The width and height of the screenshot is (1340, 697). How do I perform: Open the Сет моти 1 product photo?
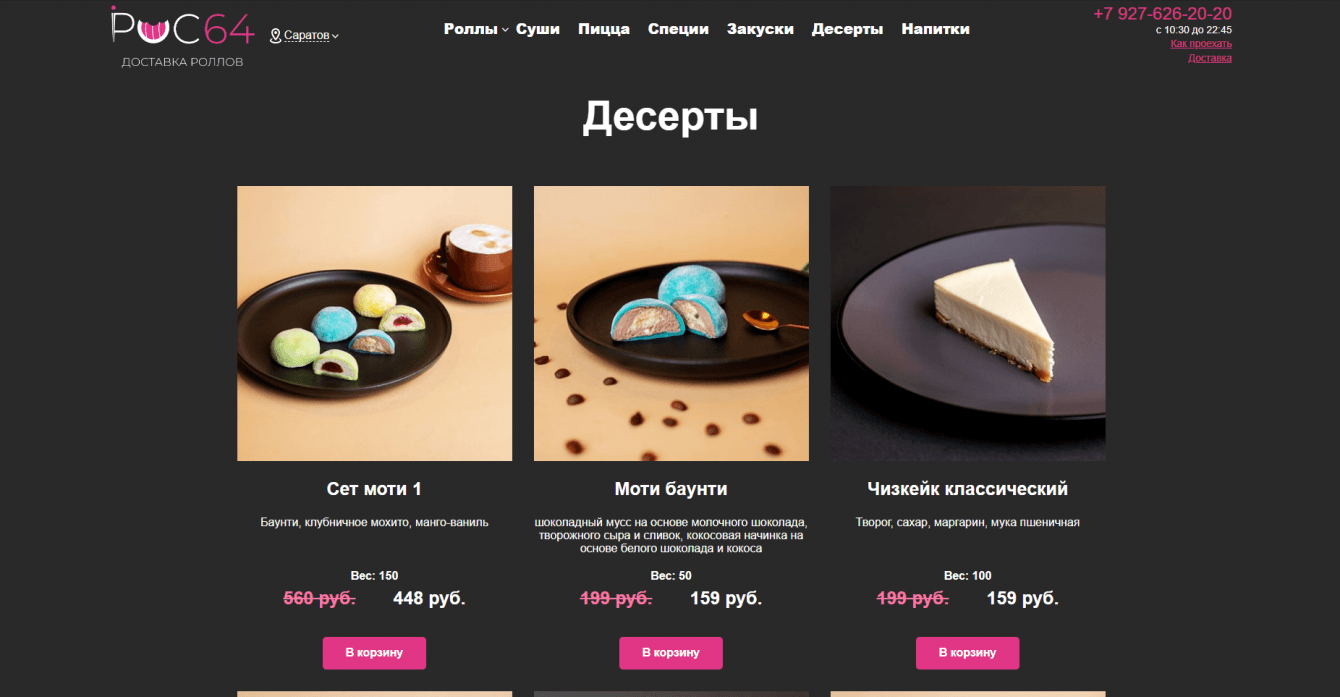pyautogui.click(x=374, y=323)
